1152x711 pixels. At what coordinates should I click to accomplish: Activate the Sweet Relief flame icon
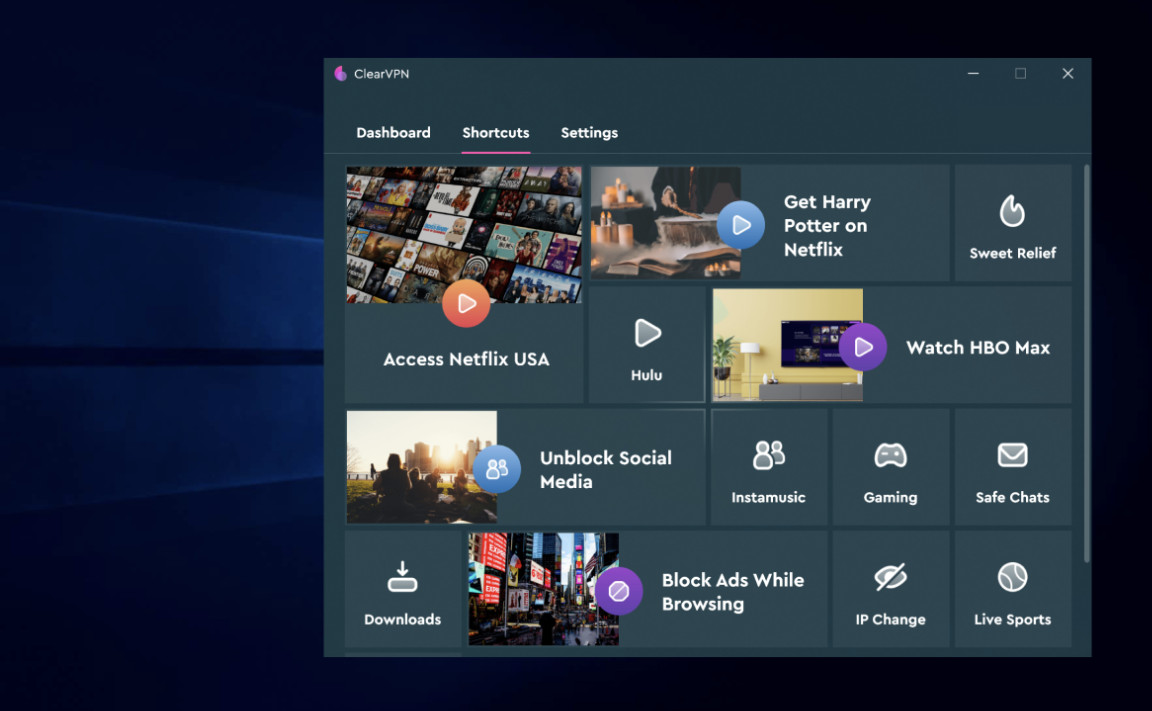1012,211
